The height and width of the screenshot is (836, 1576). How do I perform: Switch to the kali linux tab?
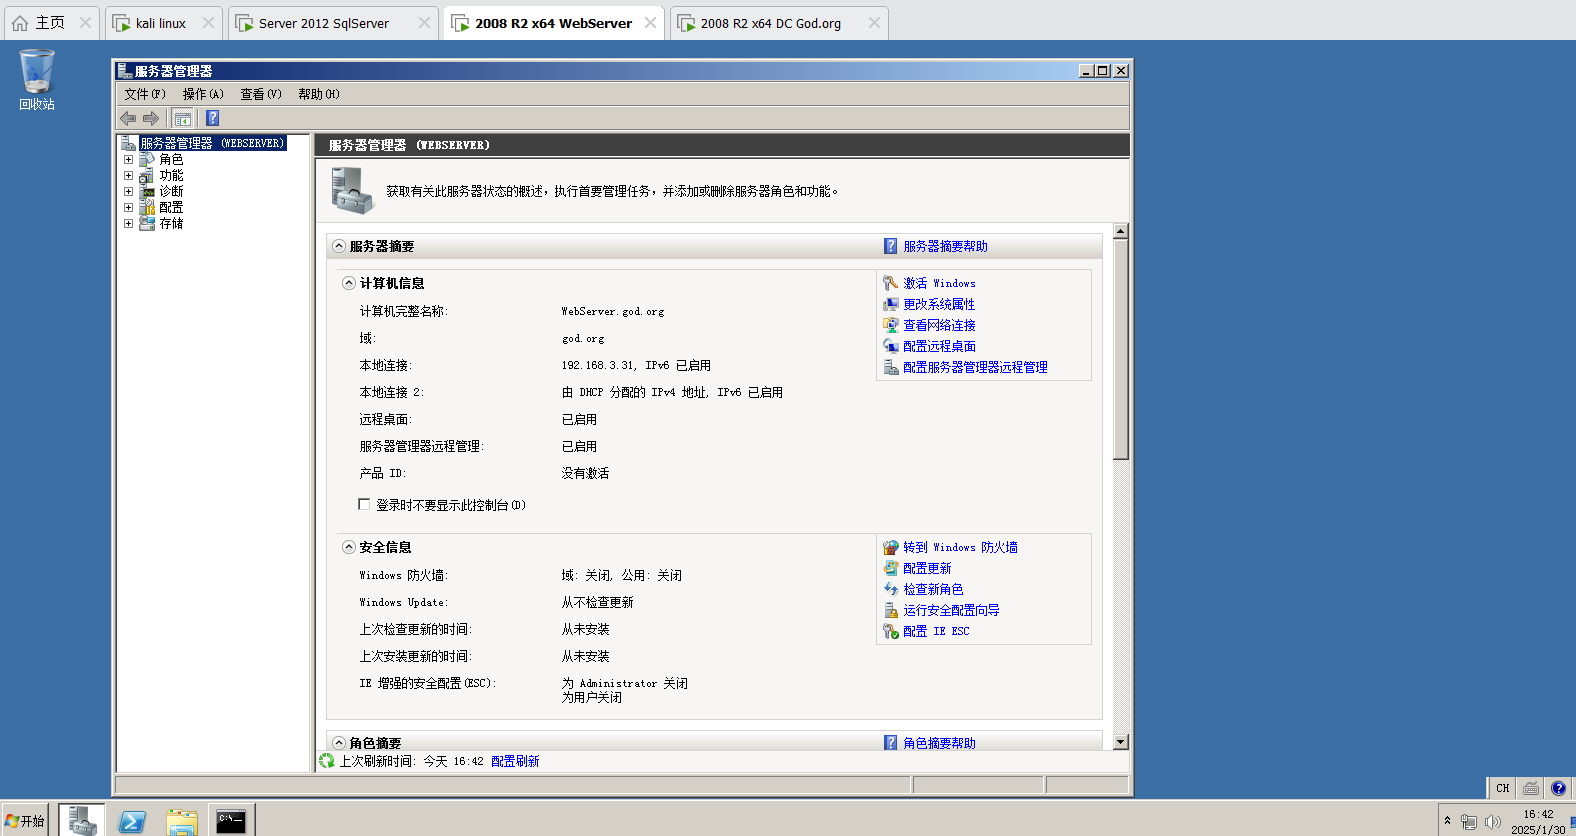[x=161, y=23]
